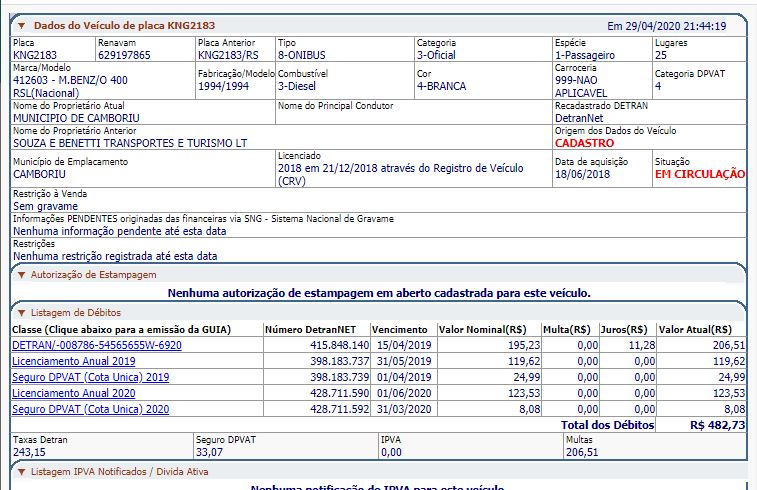Image resolution: width=757 pixels, height=490 pixels.
Task: Select the DetranNet recadastrado value
Action: (579, 118)
